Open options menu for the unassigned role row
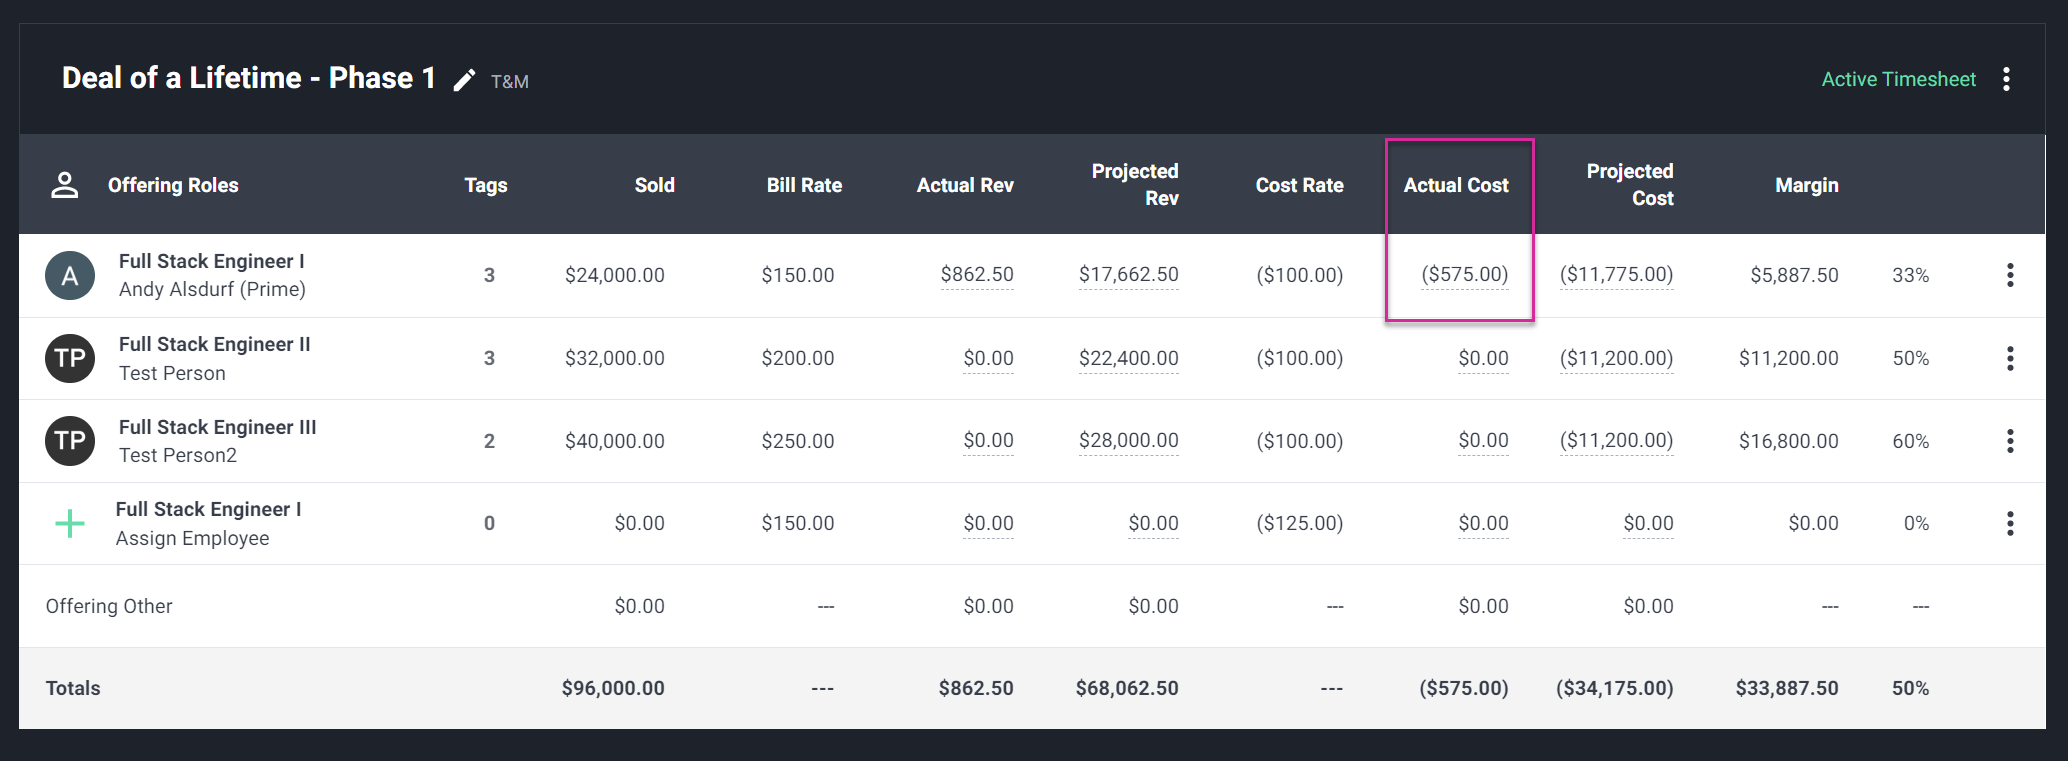The width and height of the screenshot is (2068, 761). coord(2010,524)
